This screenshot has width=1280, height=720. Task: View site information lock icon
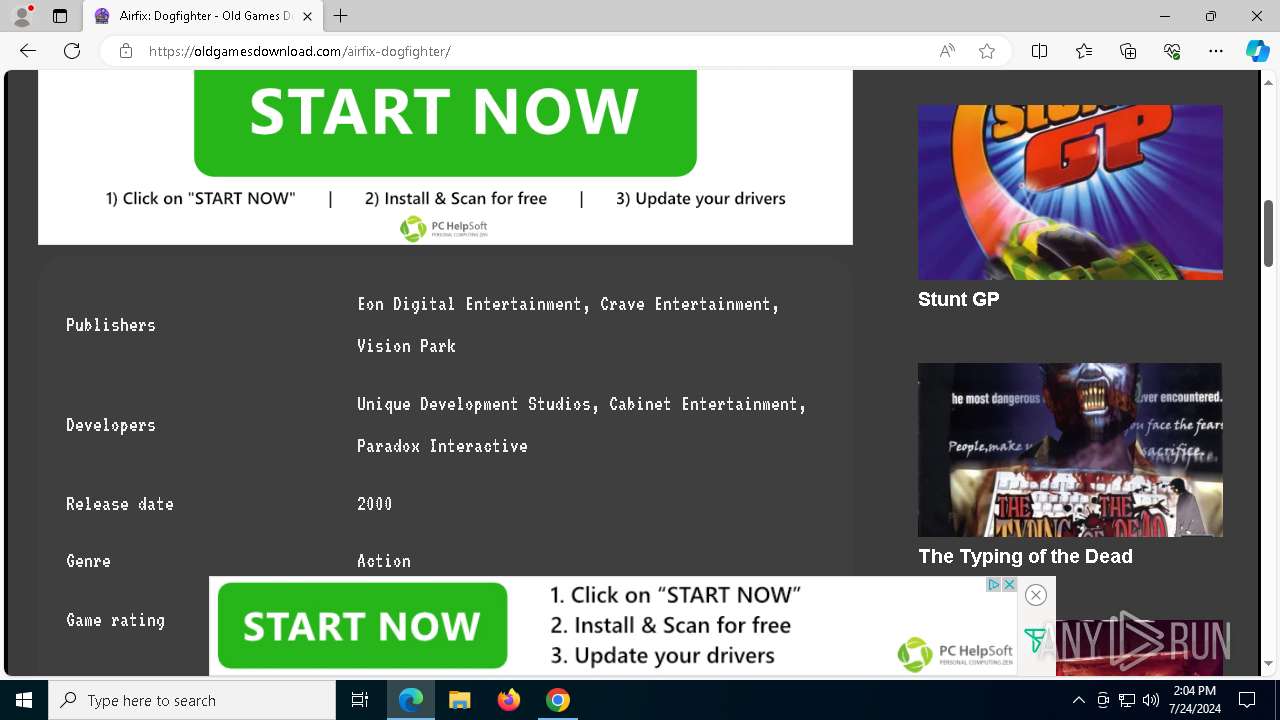click(x=125, y=51)
